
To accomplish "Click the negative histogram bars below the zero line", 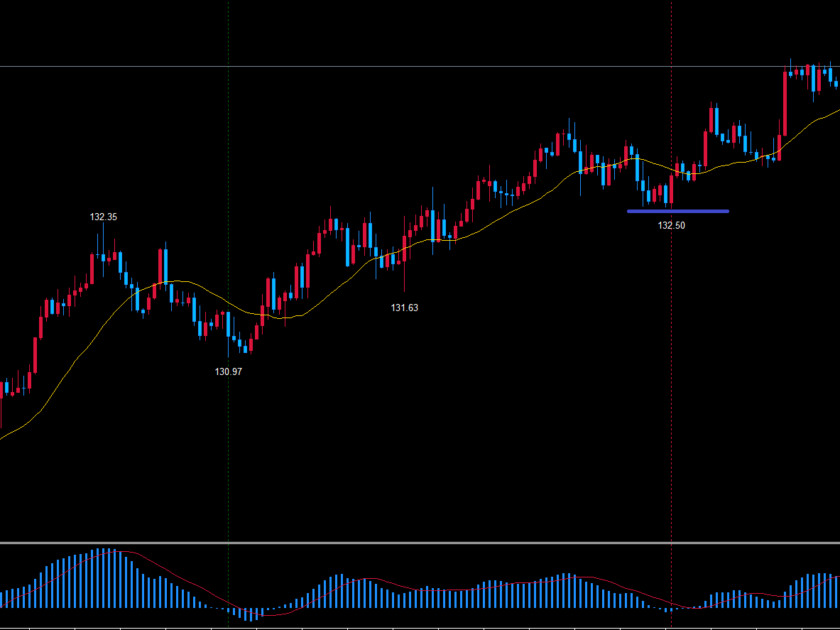I will pos(247,612).
